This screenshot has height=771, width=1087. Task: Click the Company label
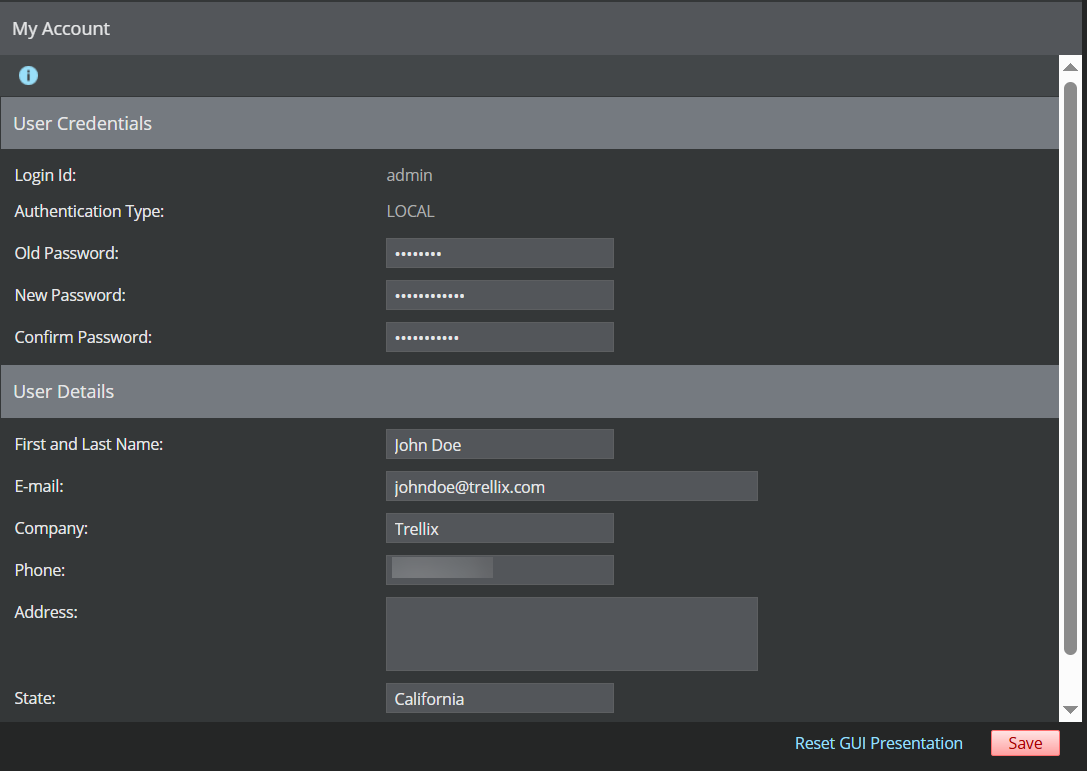pyautogui.click(x=51, y=528)
